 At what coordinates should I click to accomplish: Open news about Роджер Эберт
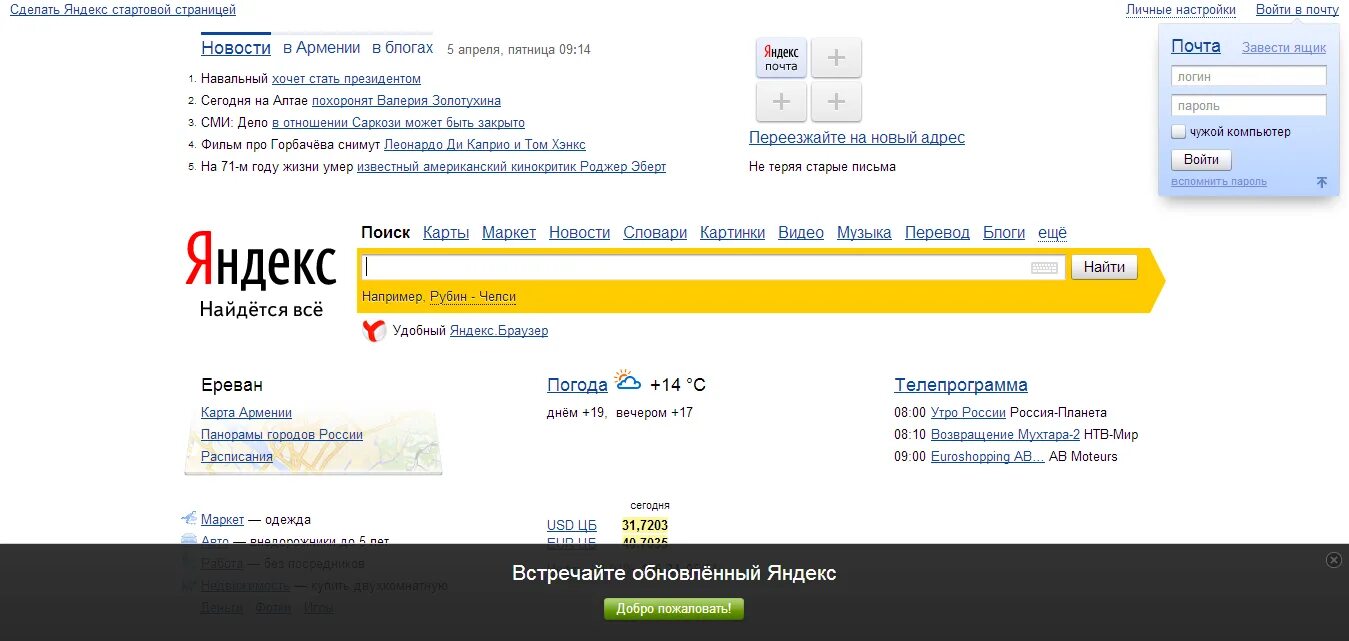[x=511, y=166]
